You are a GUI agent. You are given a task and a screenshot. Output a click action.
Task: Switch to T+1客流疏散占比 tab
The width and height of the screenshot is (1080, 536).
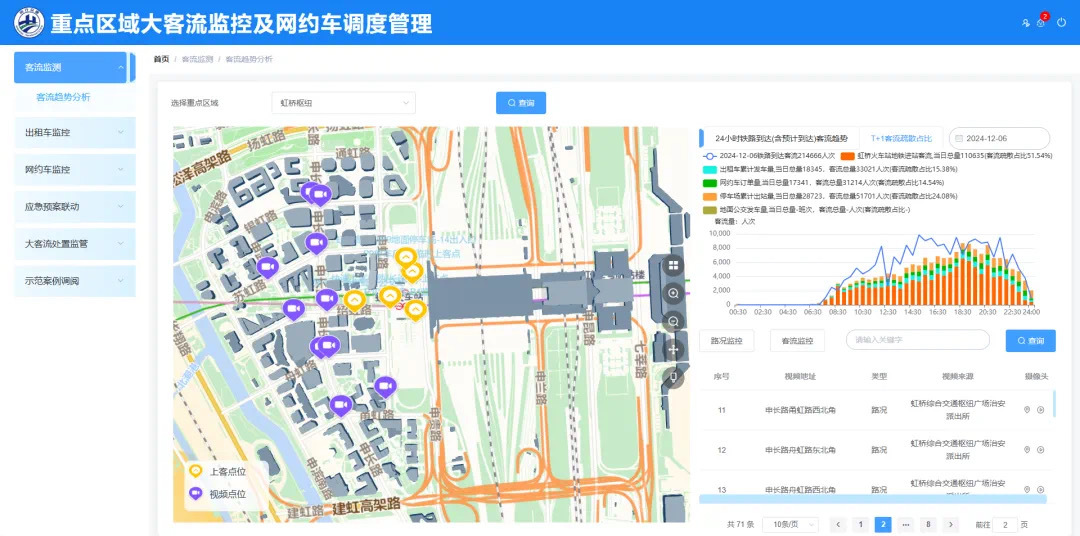[x=902, y=138]
